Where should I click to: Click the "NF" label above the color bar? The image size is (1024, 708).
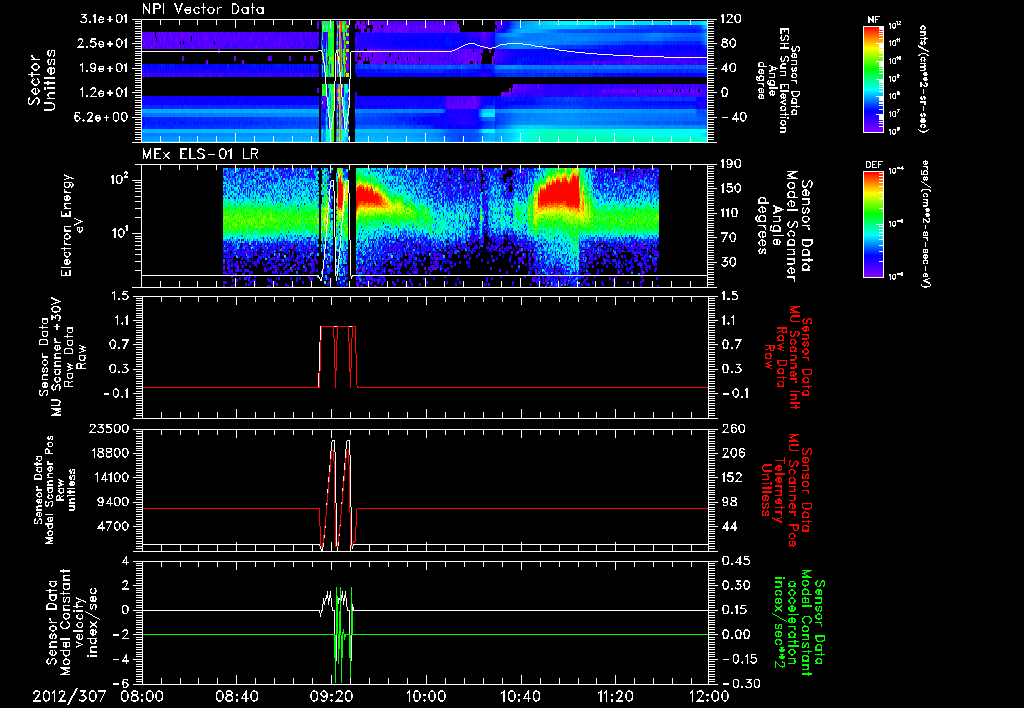click(873, 20)
